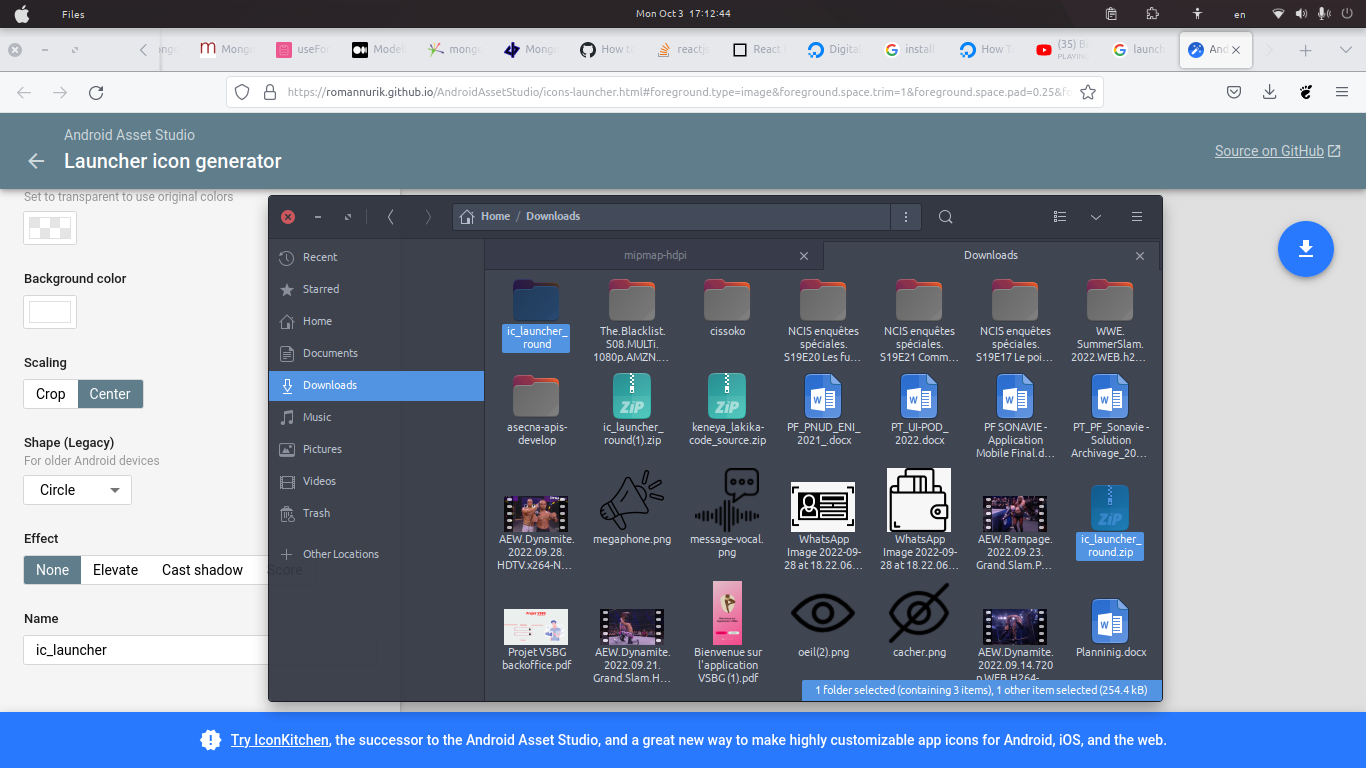This screenshot has width=1366, height=768.
Task: Switch Files to list view icon
Action: (1060, 217)
